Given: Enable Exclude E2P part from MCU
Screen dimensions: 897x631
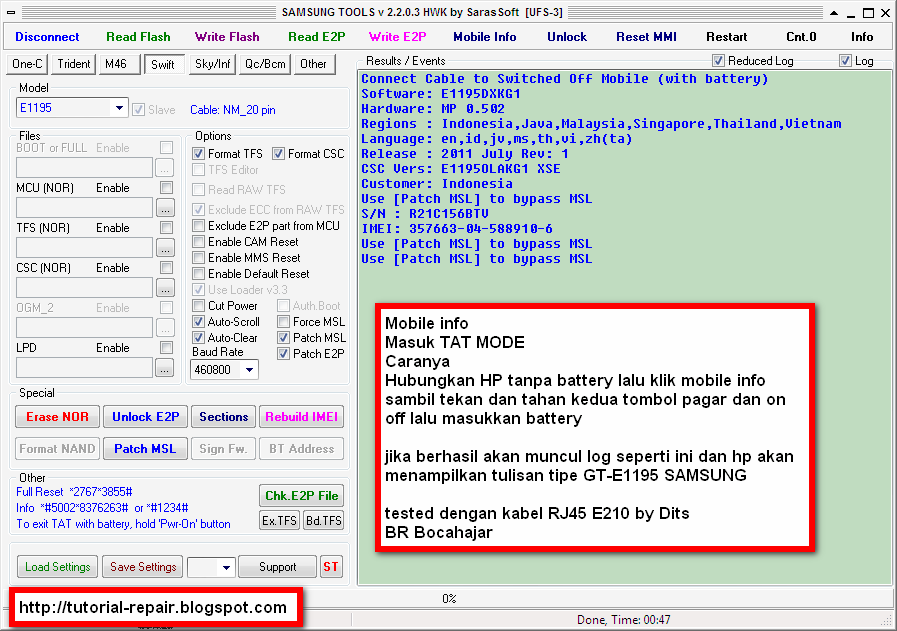Looking at the screenshot, I should (x=199, y=226).
